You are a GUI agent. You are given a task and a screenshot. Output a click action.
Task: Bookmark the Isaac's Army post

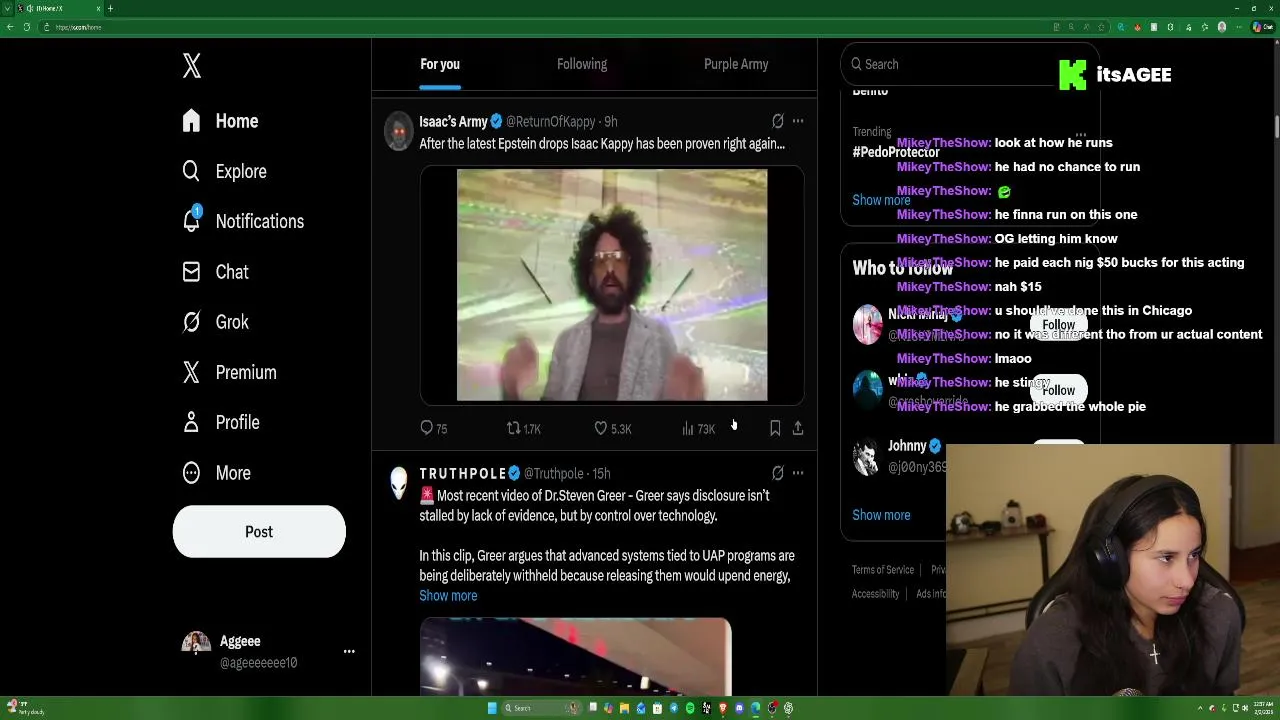tap(775, 428)
